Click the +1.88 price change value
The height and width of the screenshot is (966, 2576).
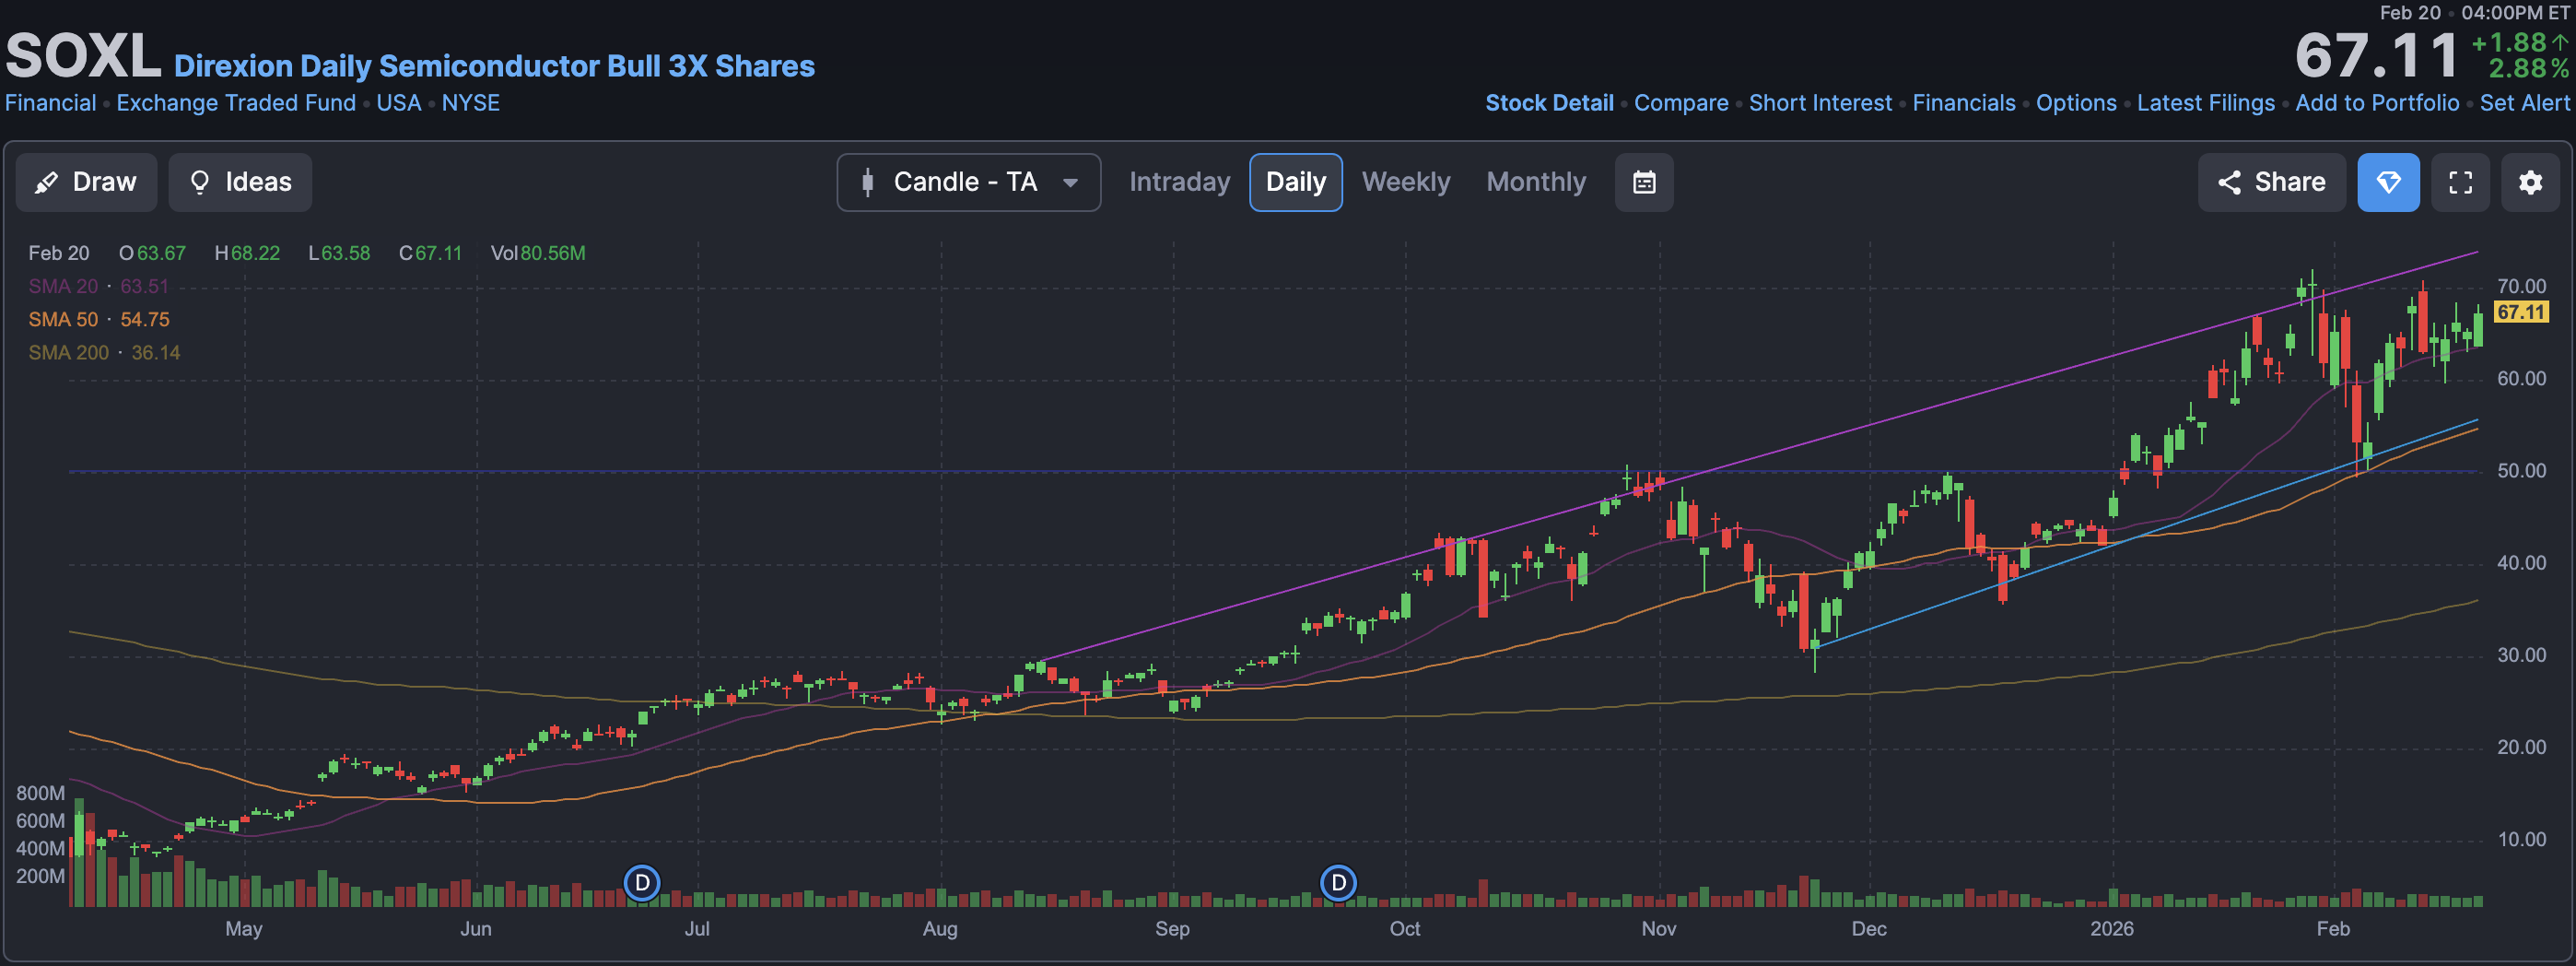(x=2508, y=43)
